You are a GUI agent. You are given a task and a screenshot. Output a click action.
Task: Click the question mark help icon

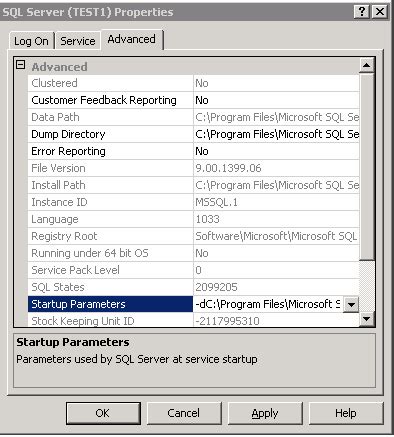coord(362,12)
